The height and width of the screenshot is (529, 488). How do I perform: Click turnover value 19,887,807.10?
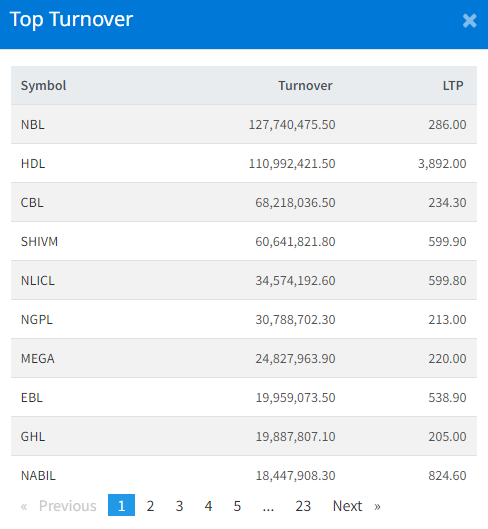[x=295, y=437]
